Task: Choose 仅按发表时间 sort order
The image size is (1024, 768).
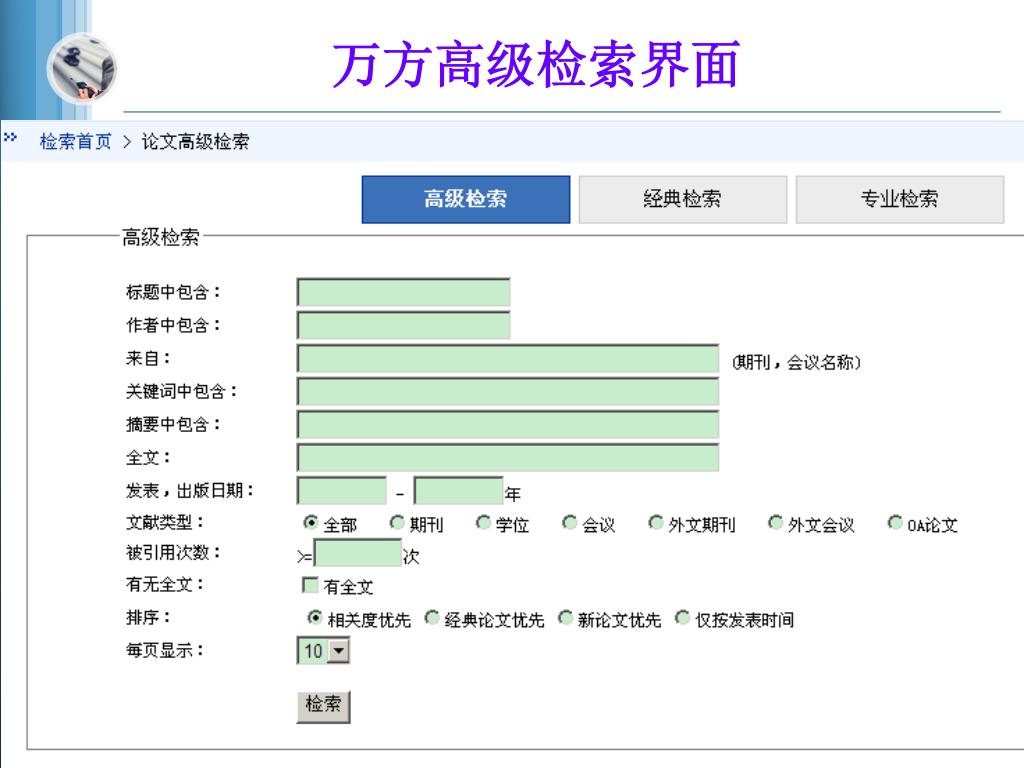Action: click(682, 617)
